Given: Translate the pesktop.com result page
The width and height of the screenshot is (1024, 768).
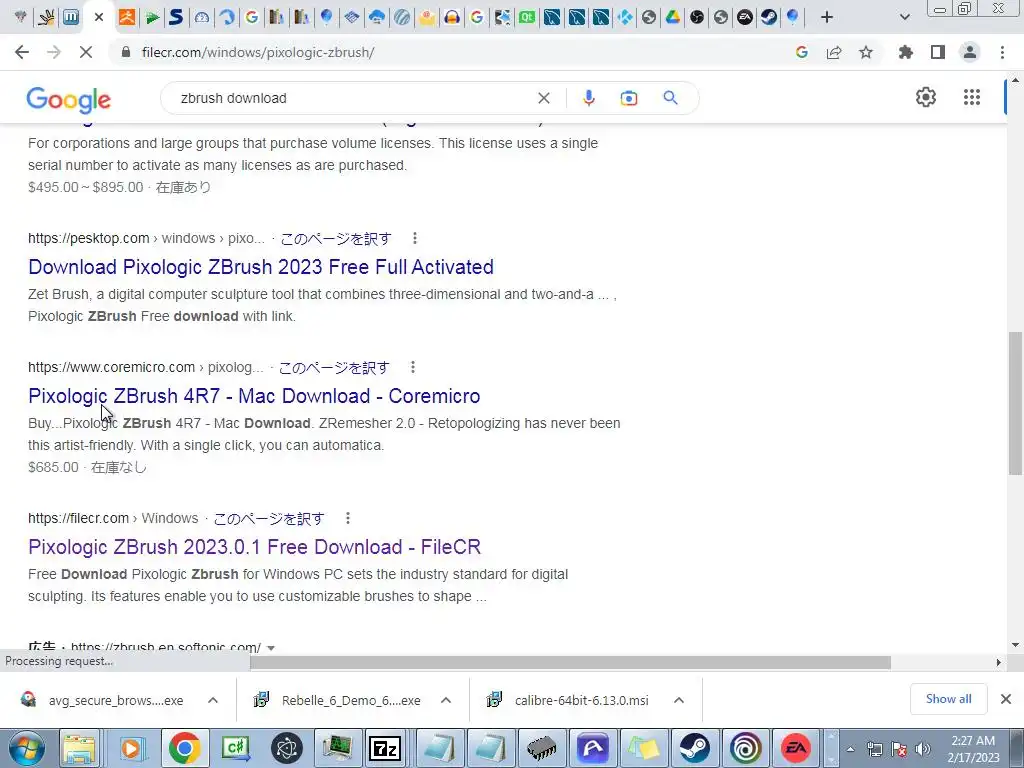Looking at the screenshot, I should 336,238.
